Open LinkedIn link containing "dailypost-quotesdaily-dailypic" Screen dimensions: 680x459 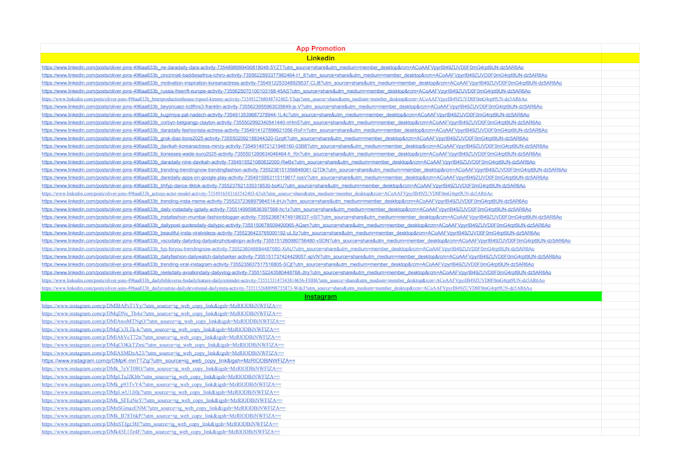(296, 225)
